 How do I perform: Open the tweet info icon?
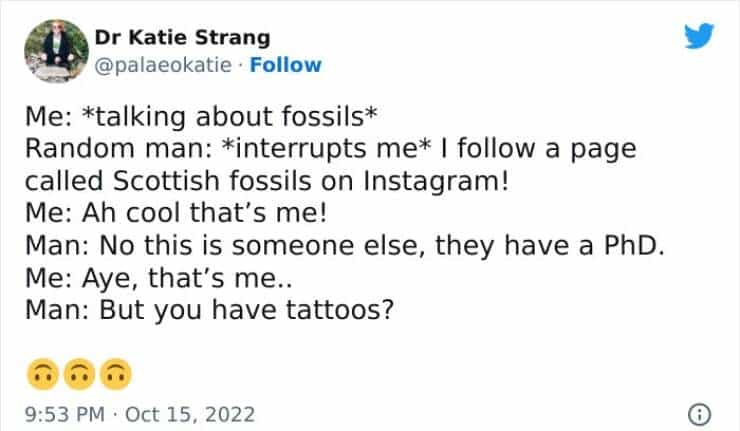point(701,413)
